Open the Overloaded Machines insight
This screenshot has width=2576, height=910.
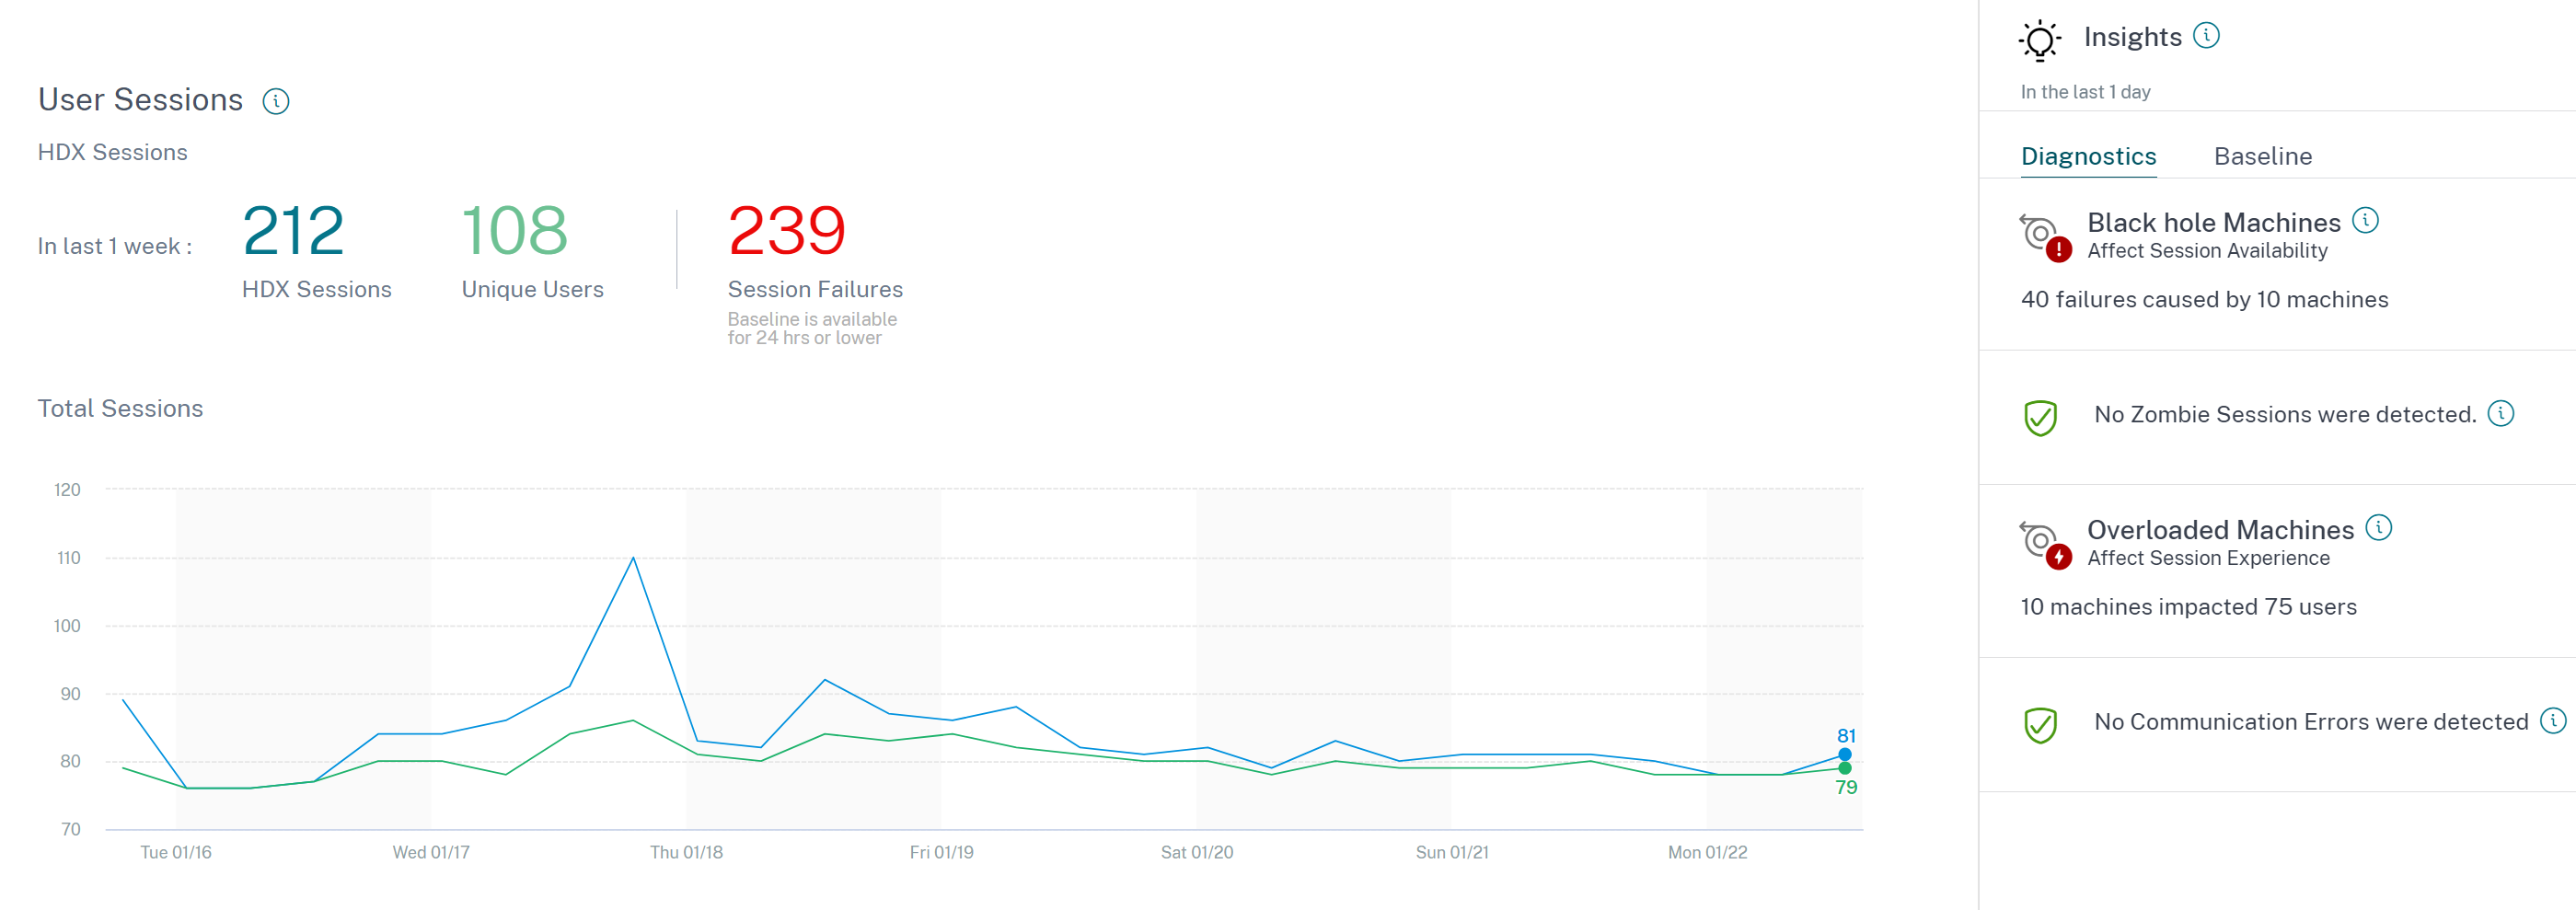(2219, 529)
